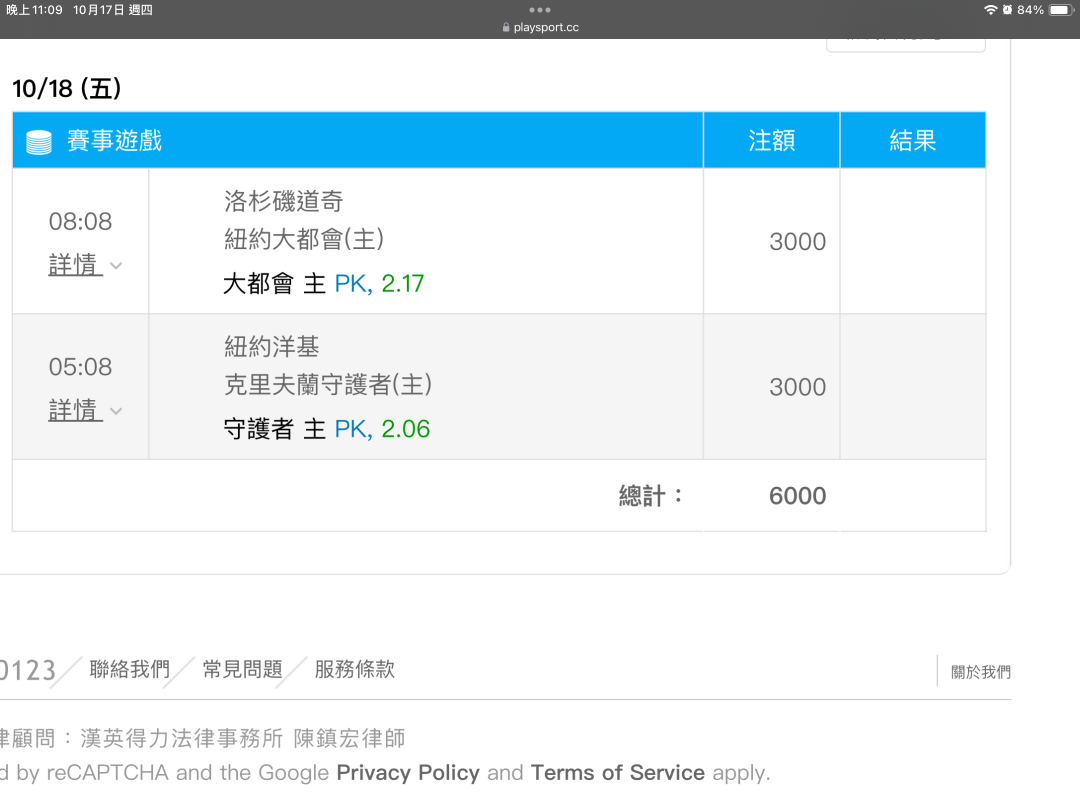The image size is (1080, 810).
Task: Click the 克里夫蘭守護者(主) team name
Action: 328,385
